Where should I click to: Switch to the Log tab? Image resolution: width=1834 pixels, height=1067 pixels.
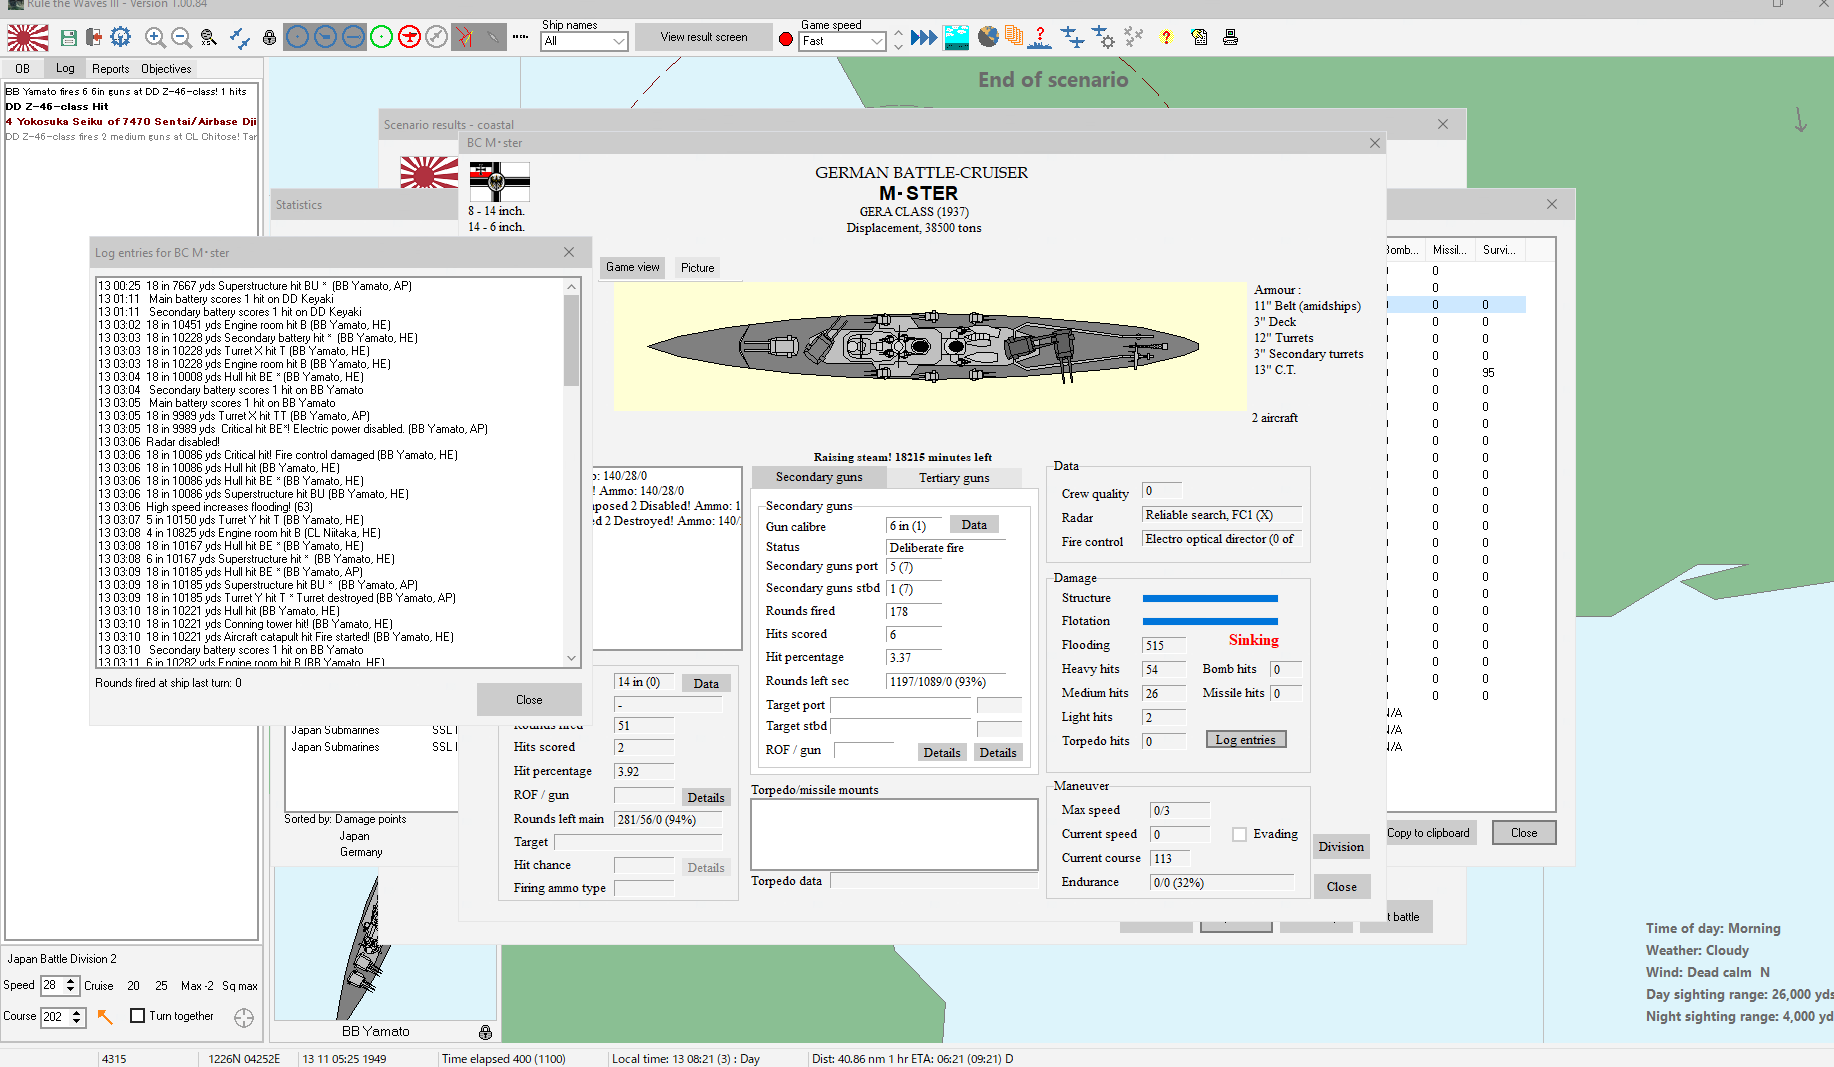pos(65,68)
